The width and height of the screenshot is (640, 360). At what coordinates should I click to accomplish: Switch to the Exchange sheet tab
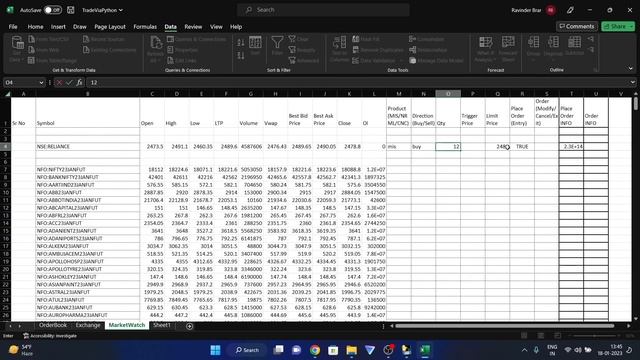tap(88, 325)
